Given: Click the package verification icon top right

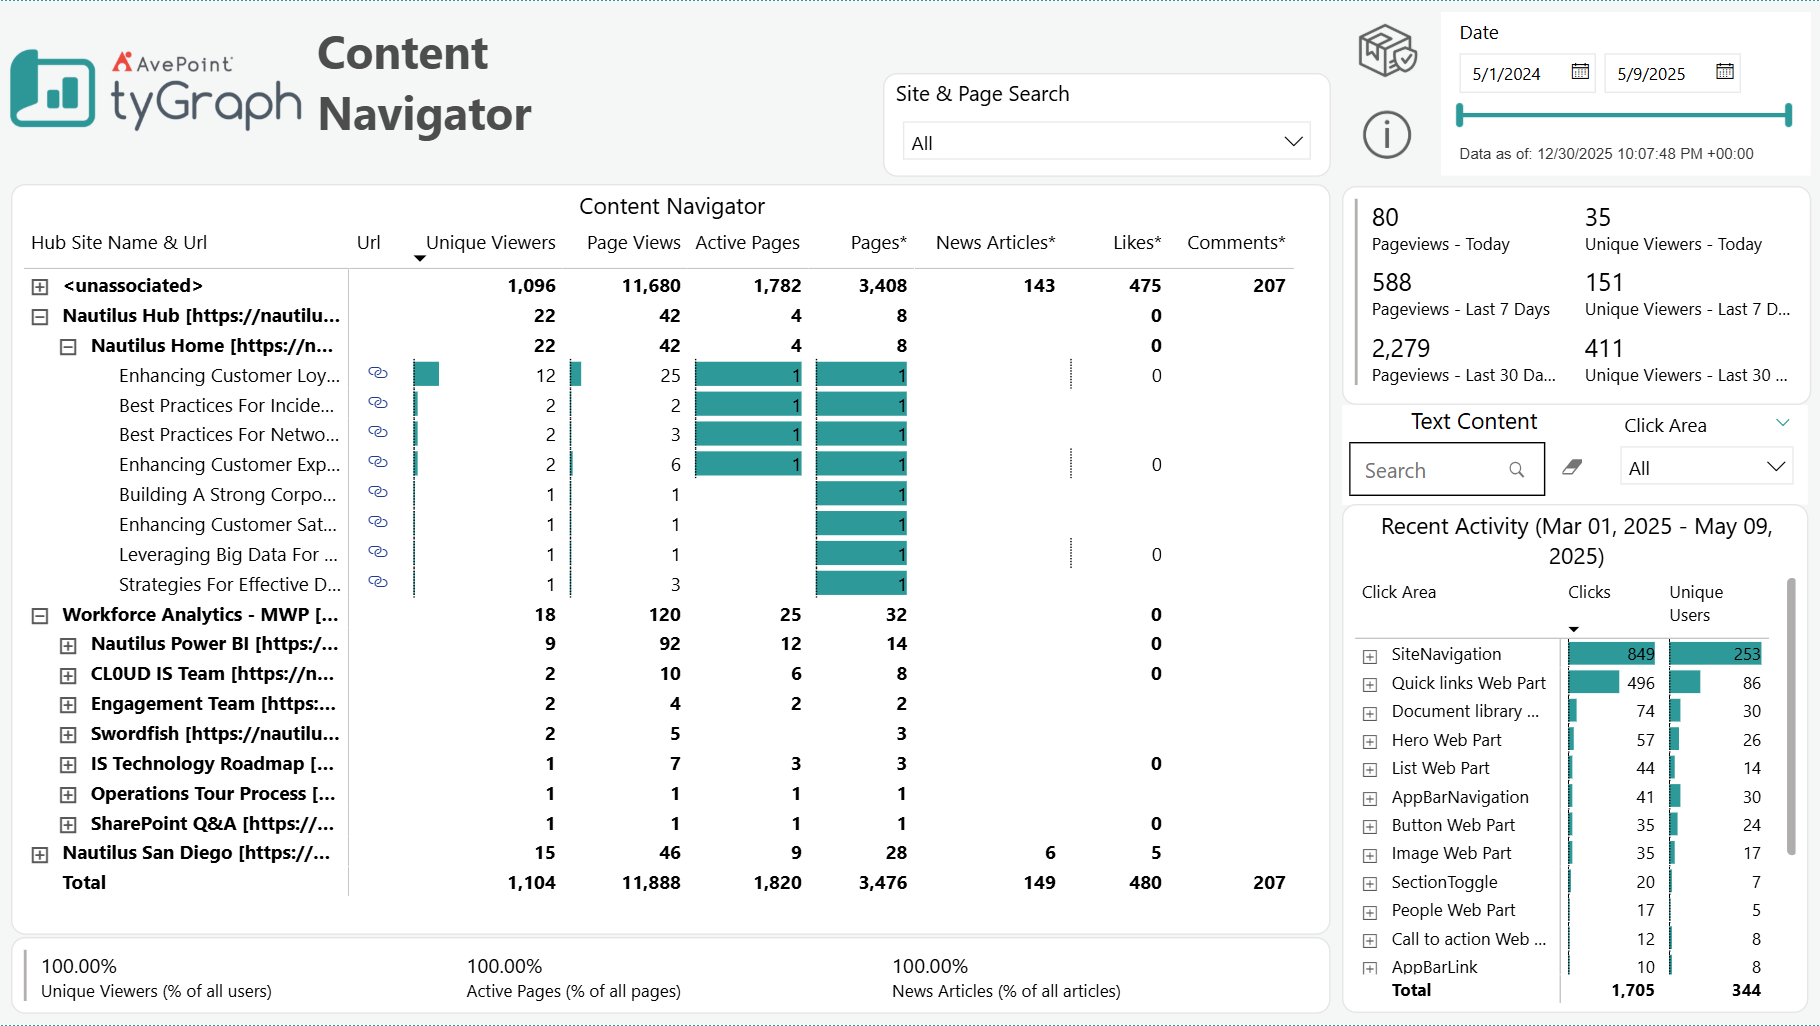Looking at the screenshot, I should point(1386,50).
